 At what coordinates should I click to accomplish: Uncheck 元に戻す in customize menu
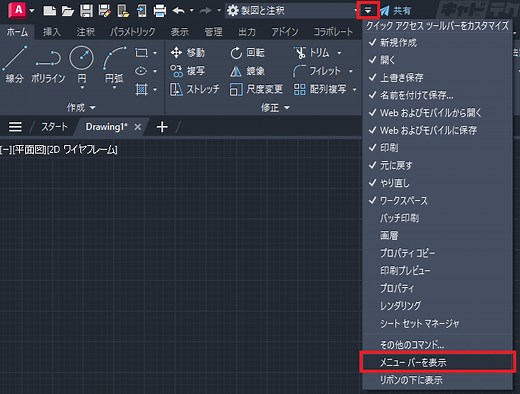coord(437,165)
